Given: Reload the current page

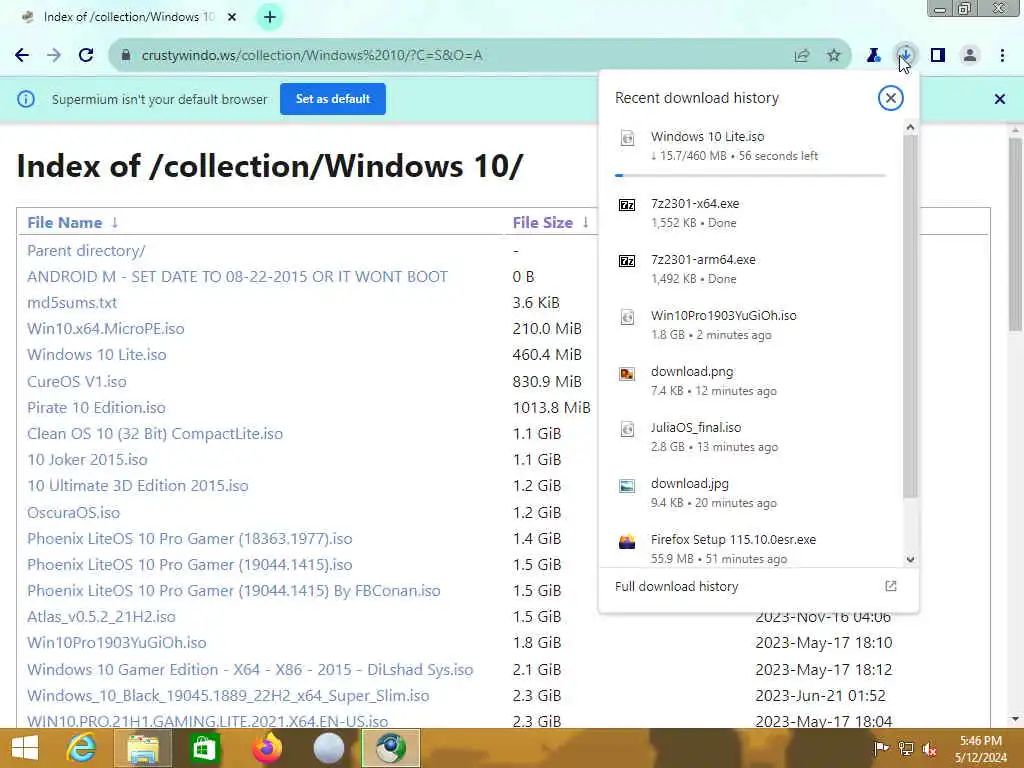Looking at the screenshot, I should (86, 56).
